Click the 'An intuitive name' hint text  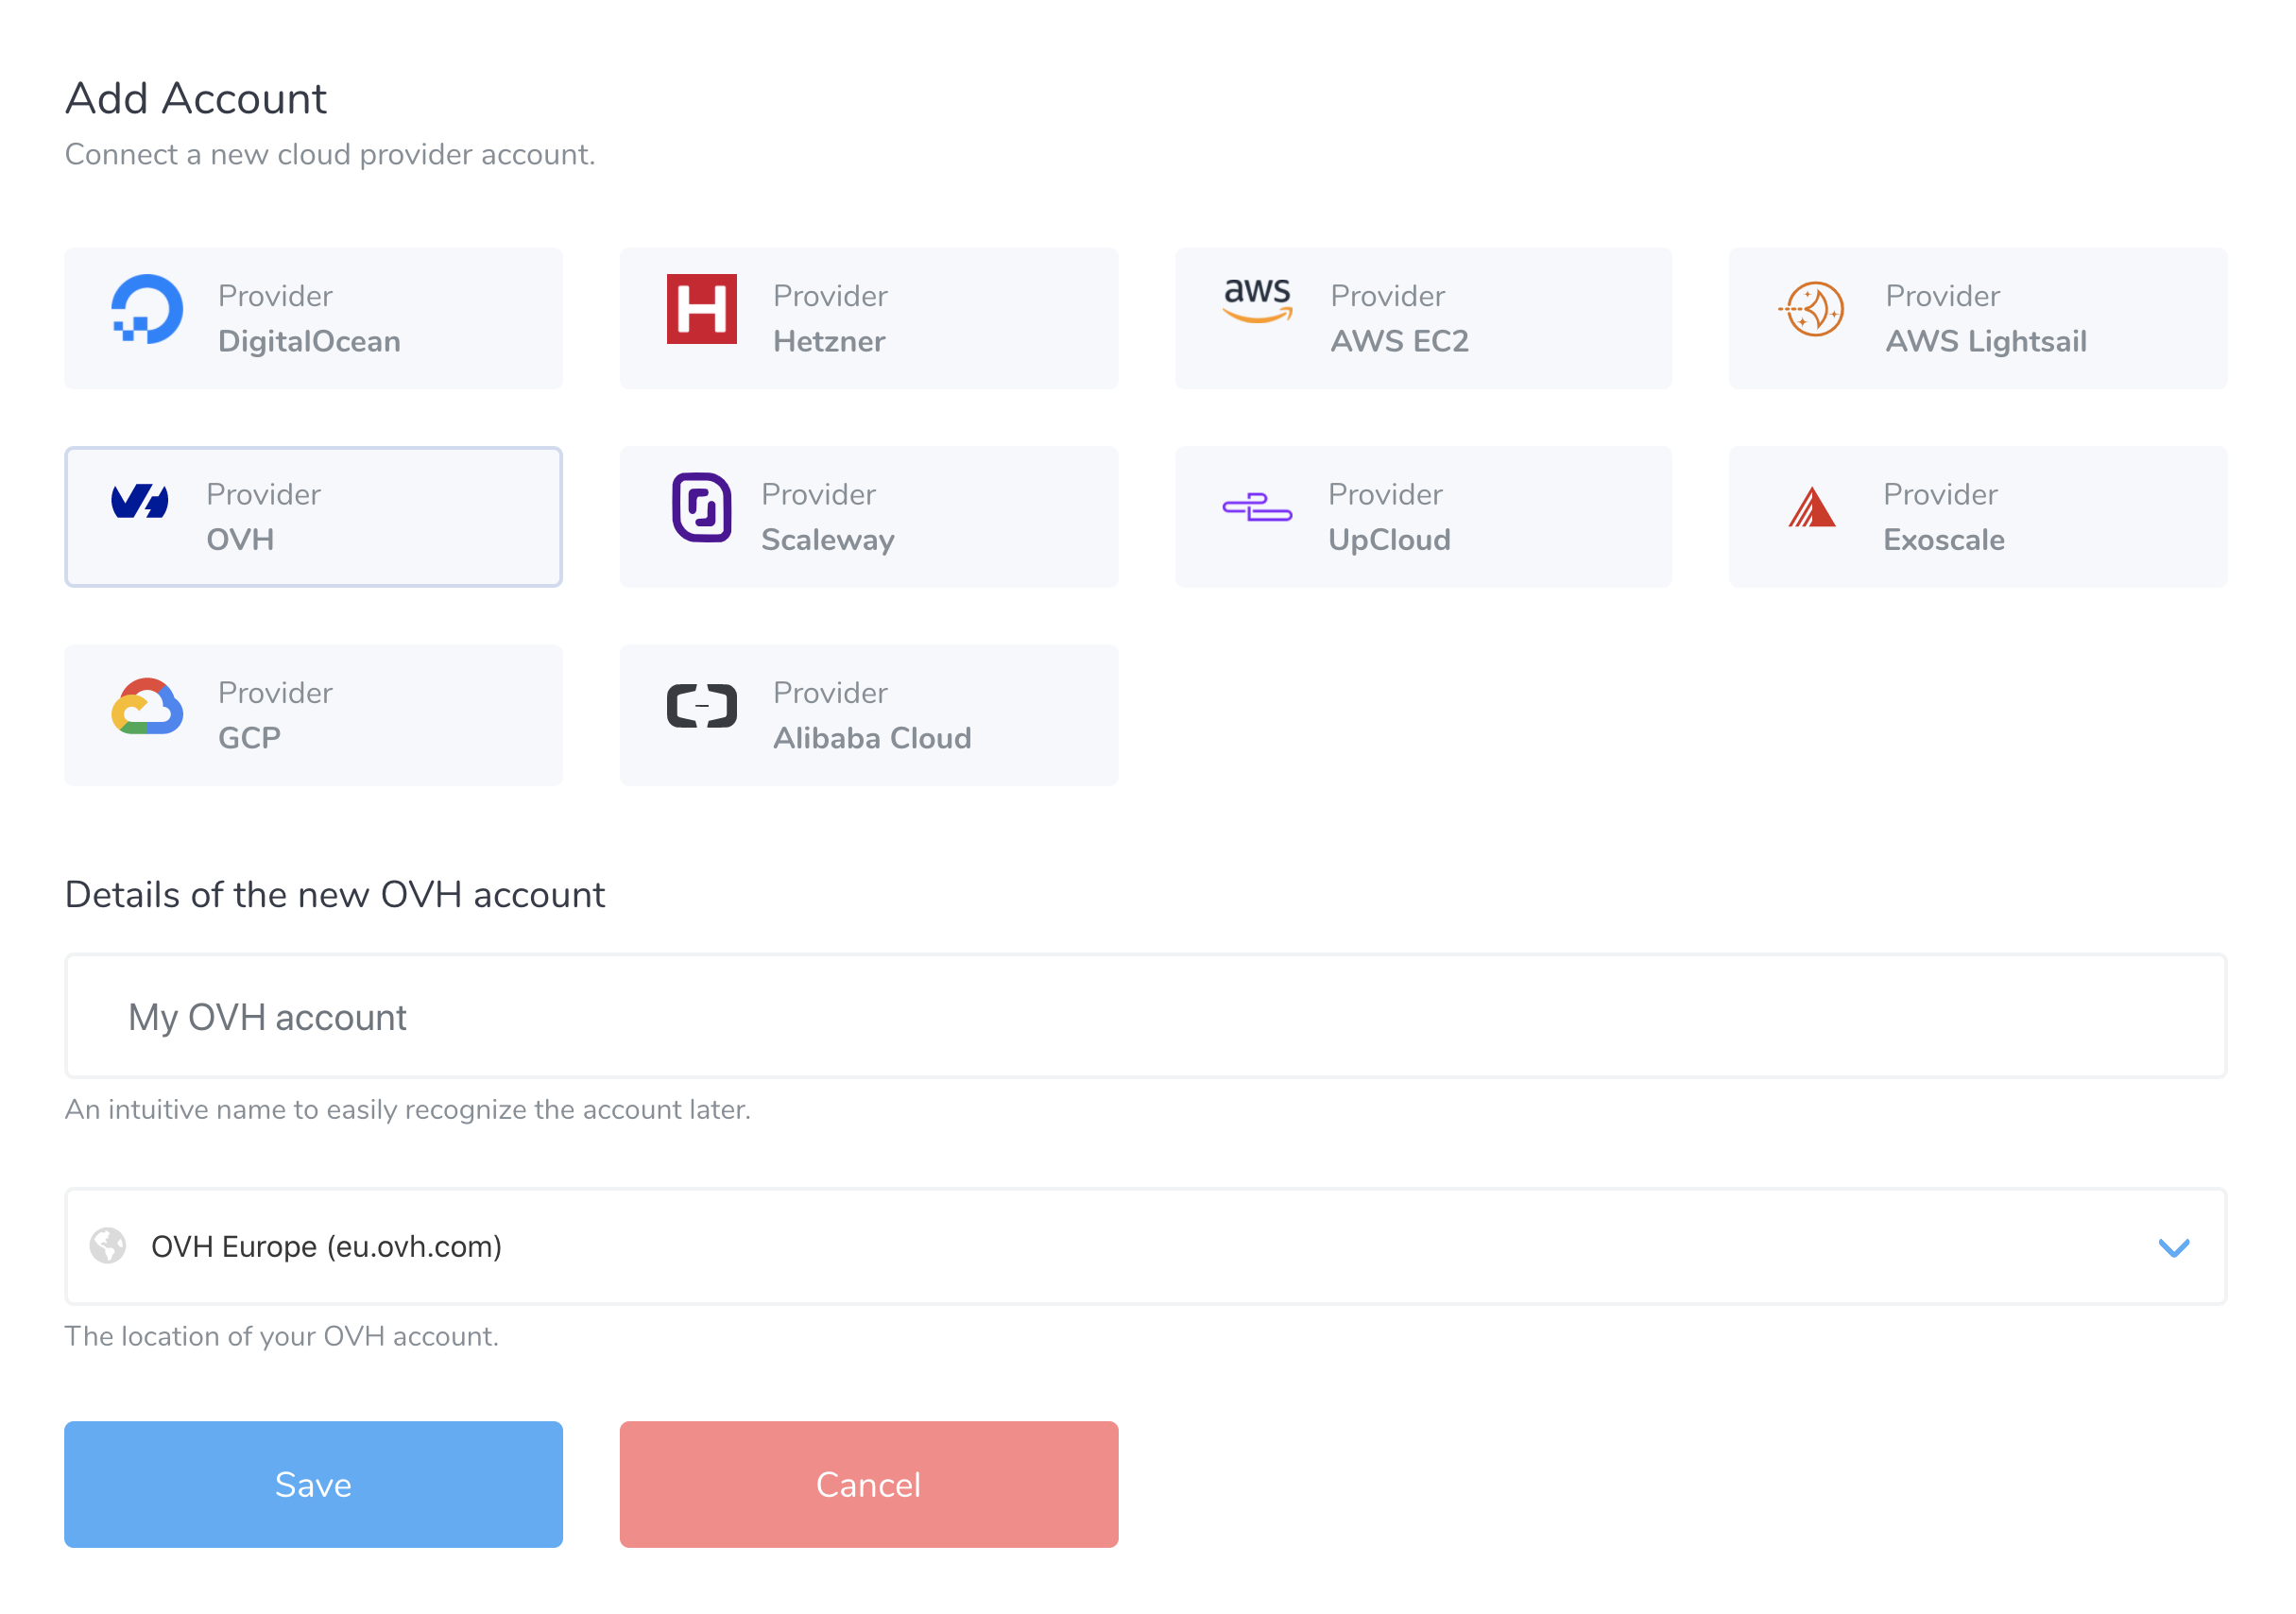[x=408, y=1109]
